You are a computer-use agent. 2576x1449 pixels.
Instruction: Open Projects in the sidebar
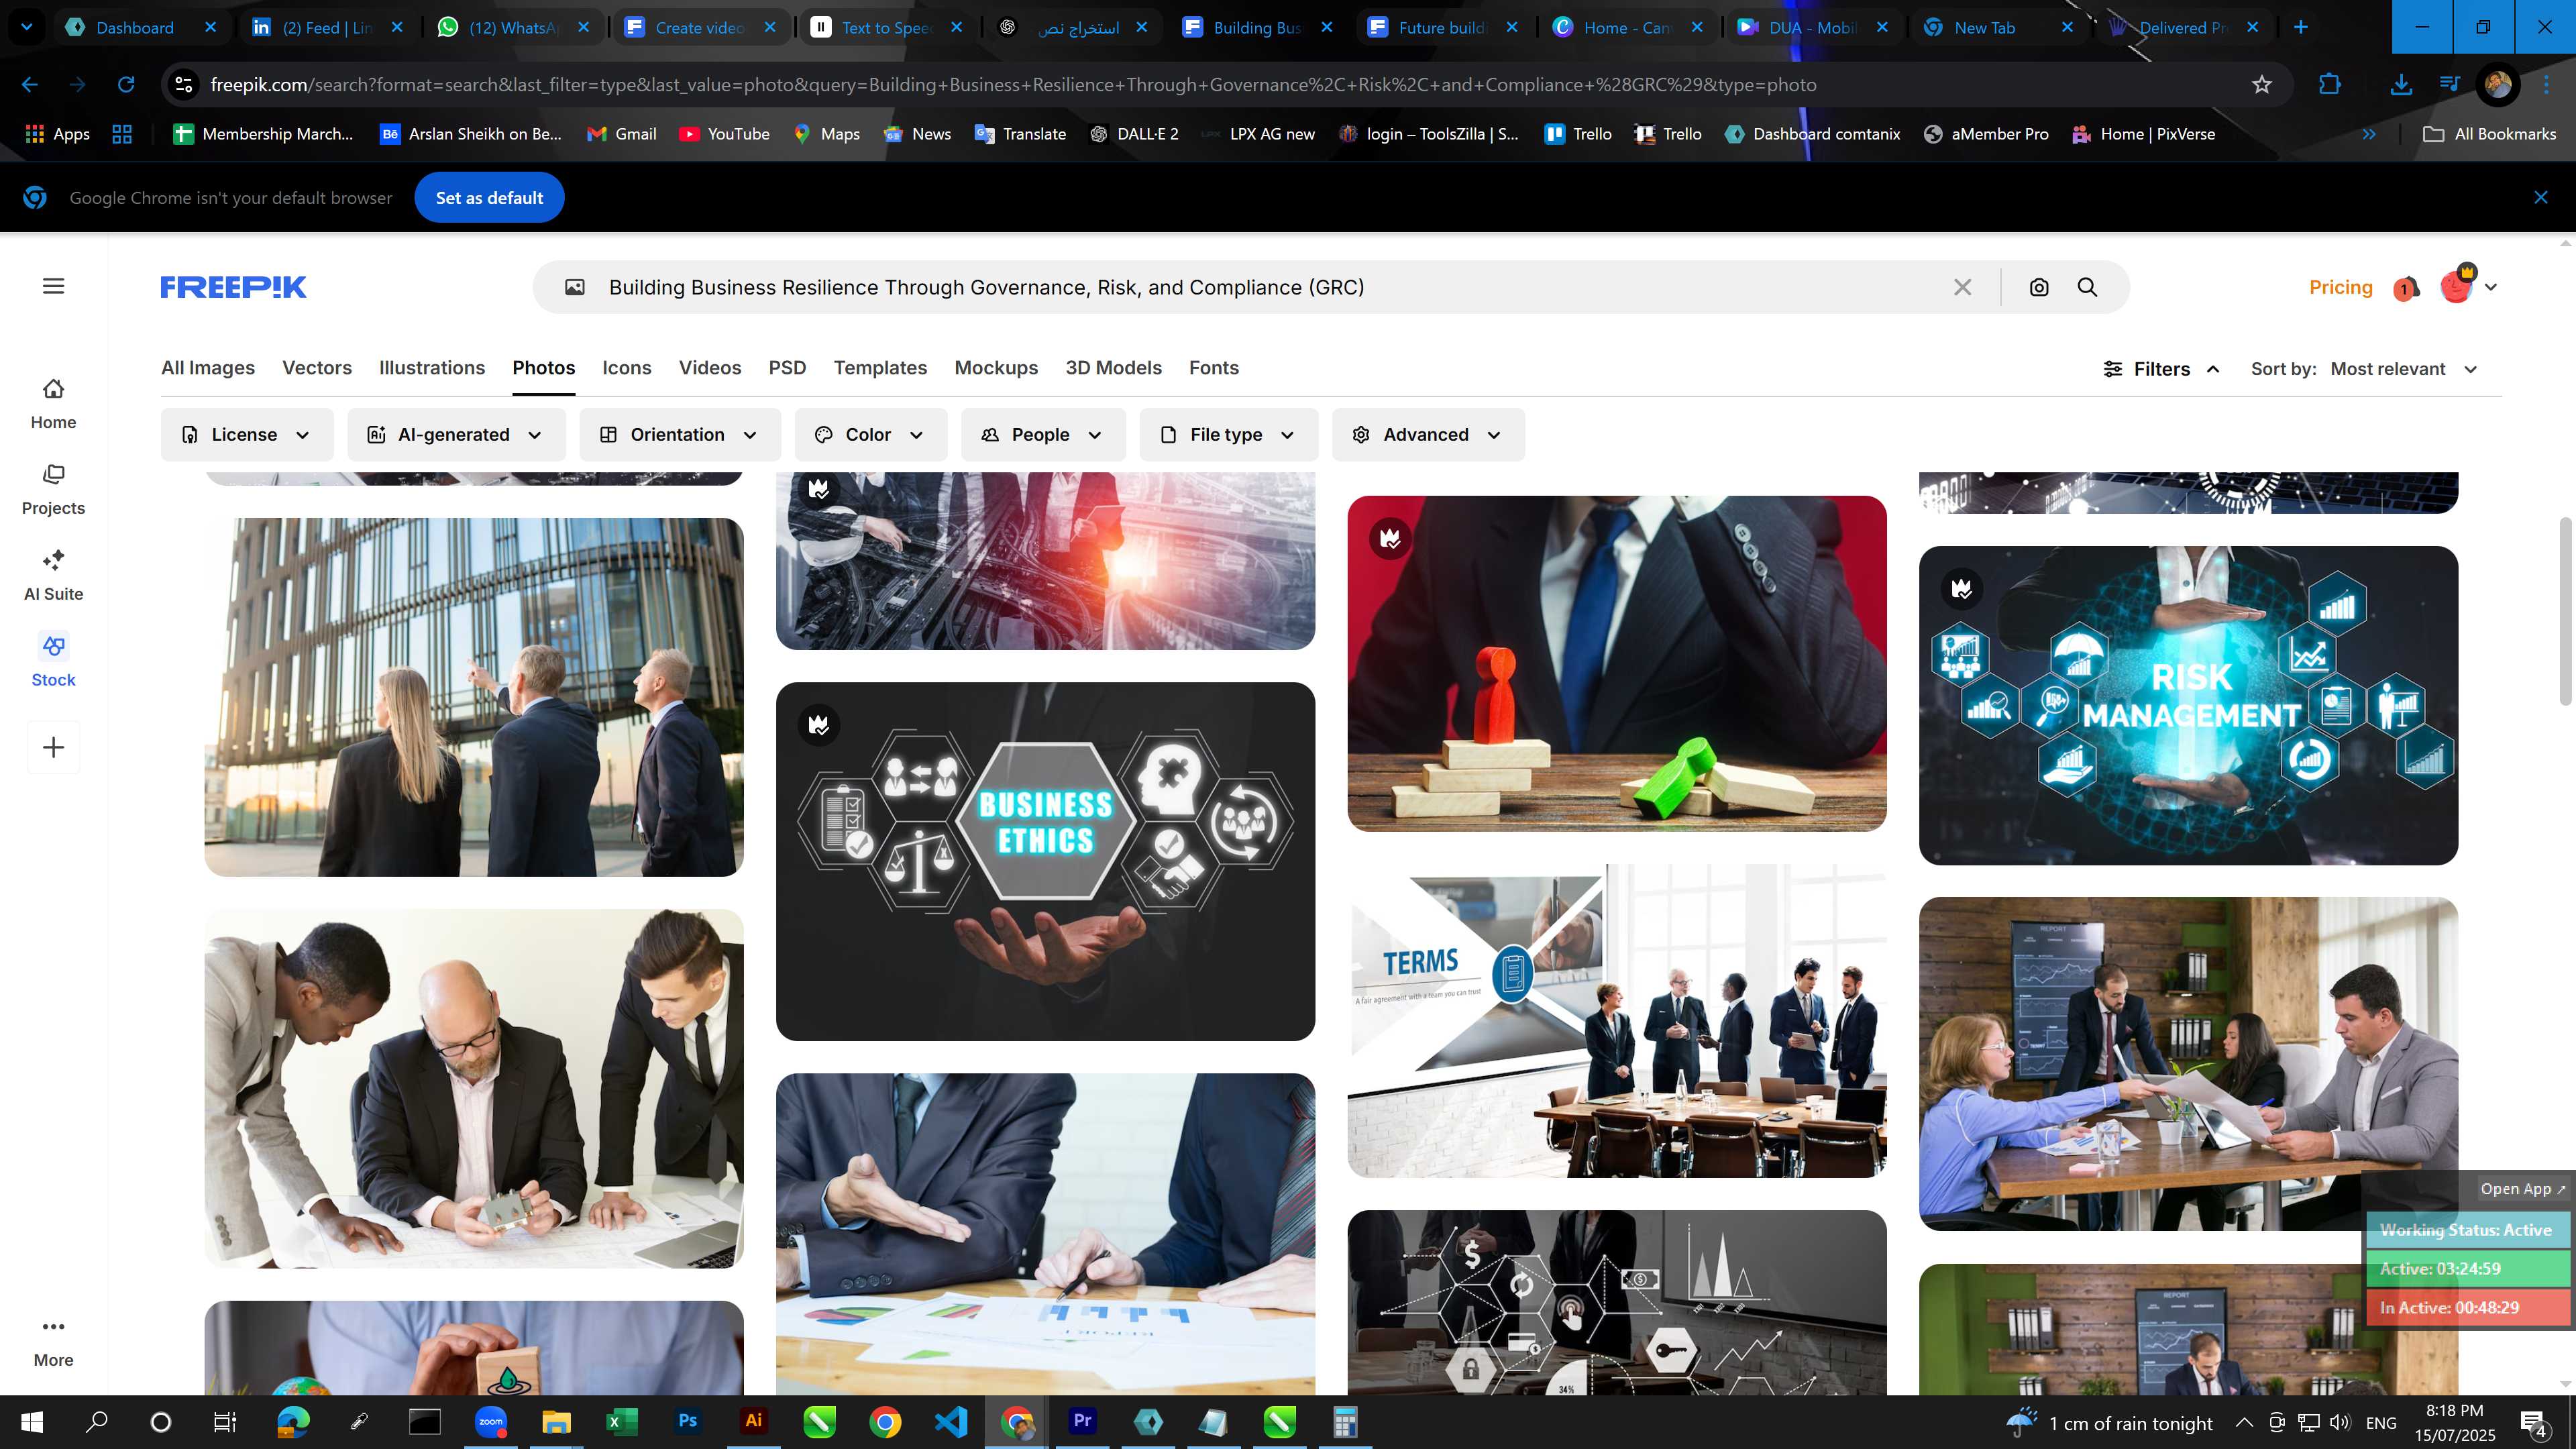coord(53,490)
